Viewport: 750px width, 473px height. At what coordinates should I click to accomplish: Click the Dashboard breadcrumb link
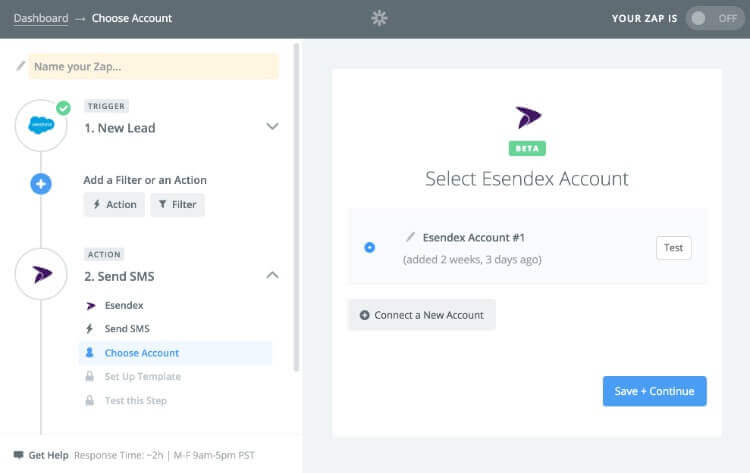coord(41,18)
